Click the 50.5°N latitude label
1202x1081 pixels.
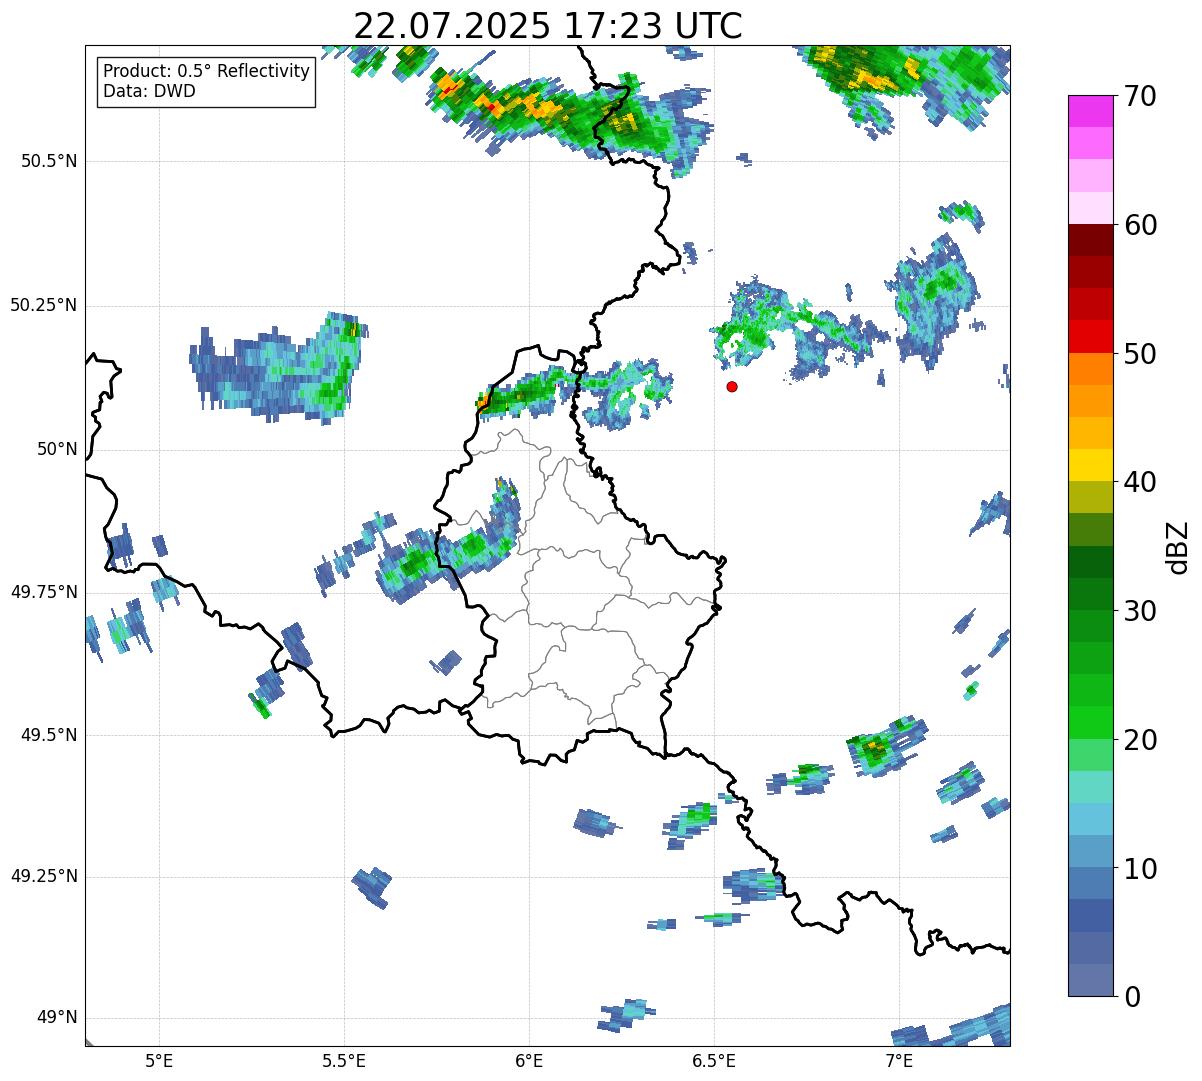49,161
